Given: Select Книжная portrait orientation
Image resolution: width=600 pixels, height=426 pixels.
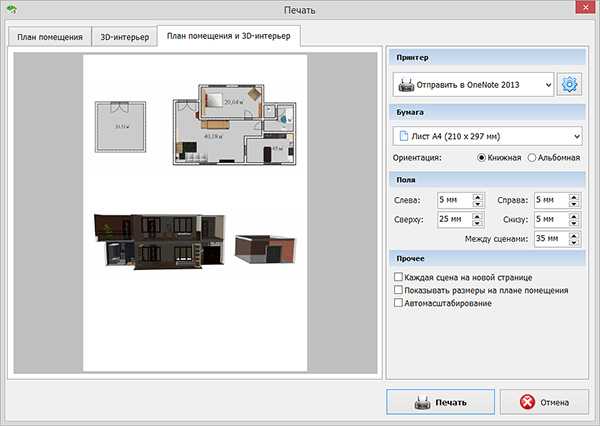Looking at the screenshot, I should point(483,157).
